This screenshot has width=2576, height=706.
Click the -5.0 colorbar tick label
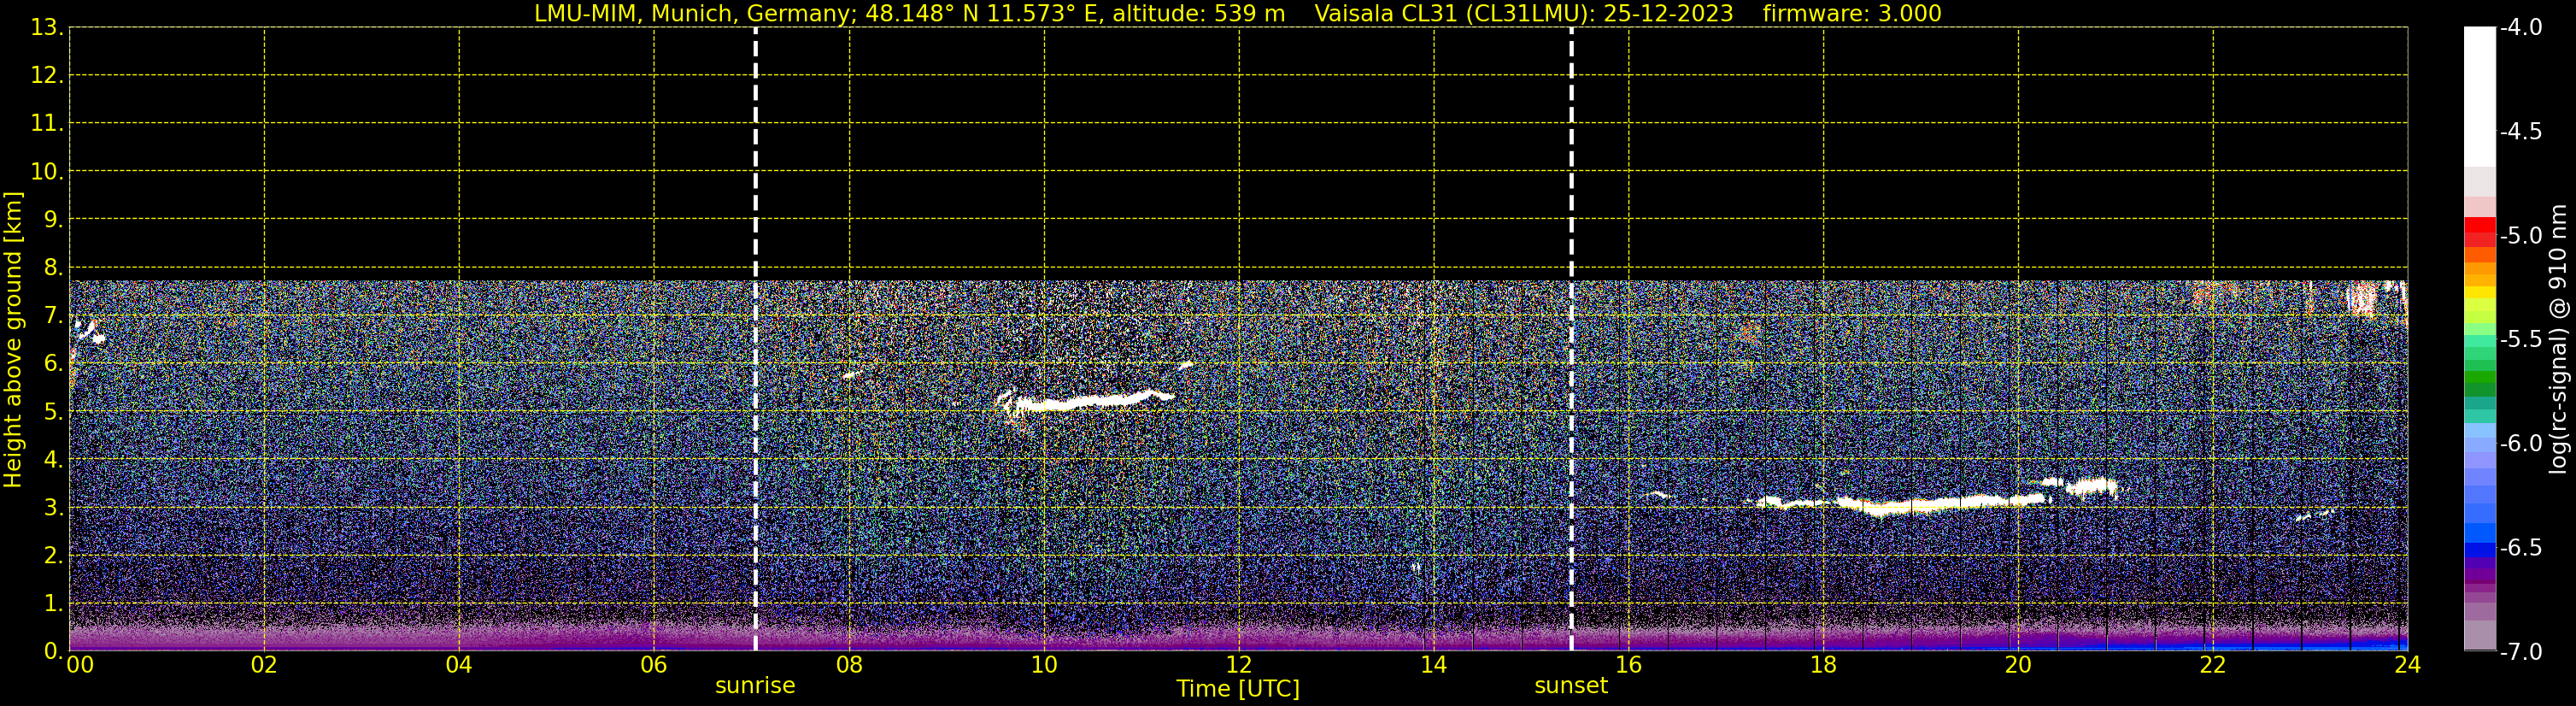tap(2521, 235)
